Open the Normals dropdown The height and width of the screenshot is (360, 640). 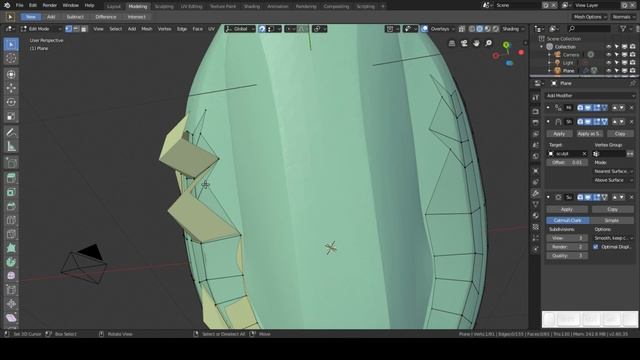pyautogui.click(x=623, y=17)
